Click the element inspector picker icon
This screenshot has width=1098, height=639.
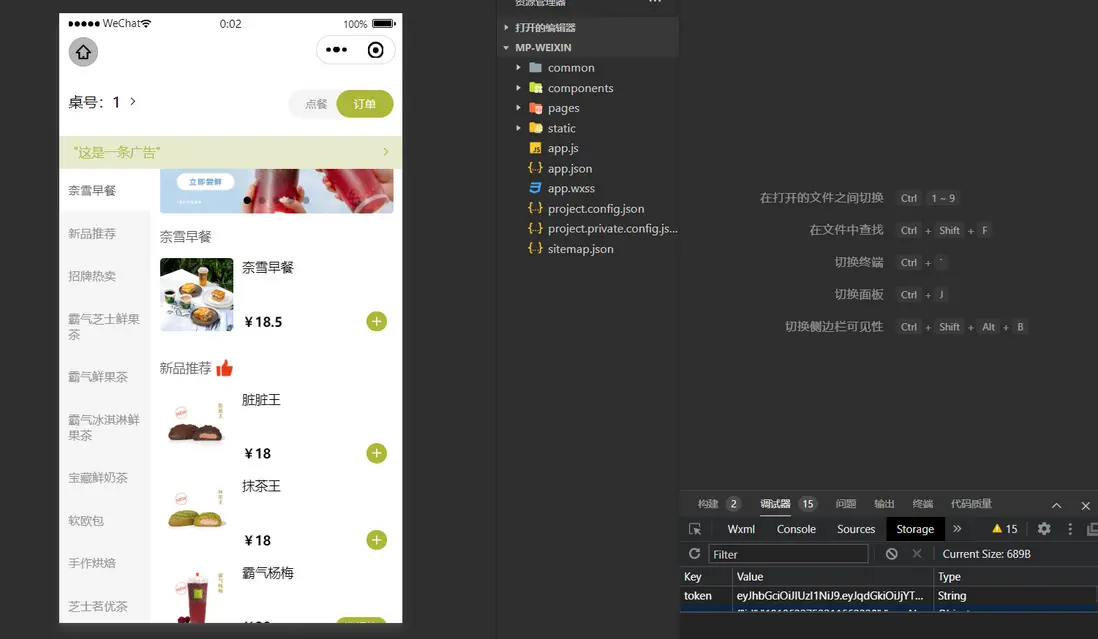pyautogui.click(x=695, y=529)
